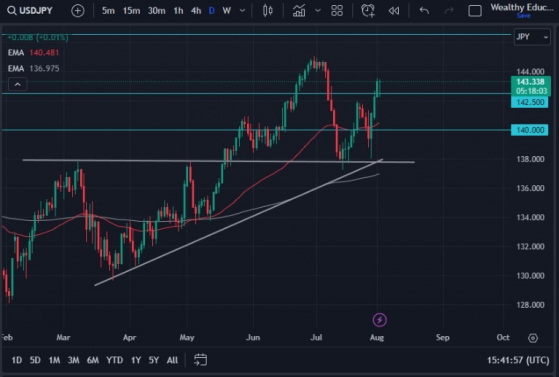The width and height of the screenshot is (559, 377).
Task: Open the candlestick chart style menu
Action: (268, 11)
